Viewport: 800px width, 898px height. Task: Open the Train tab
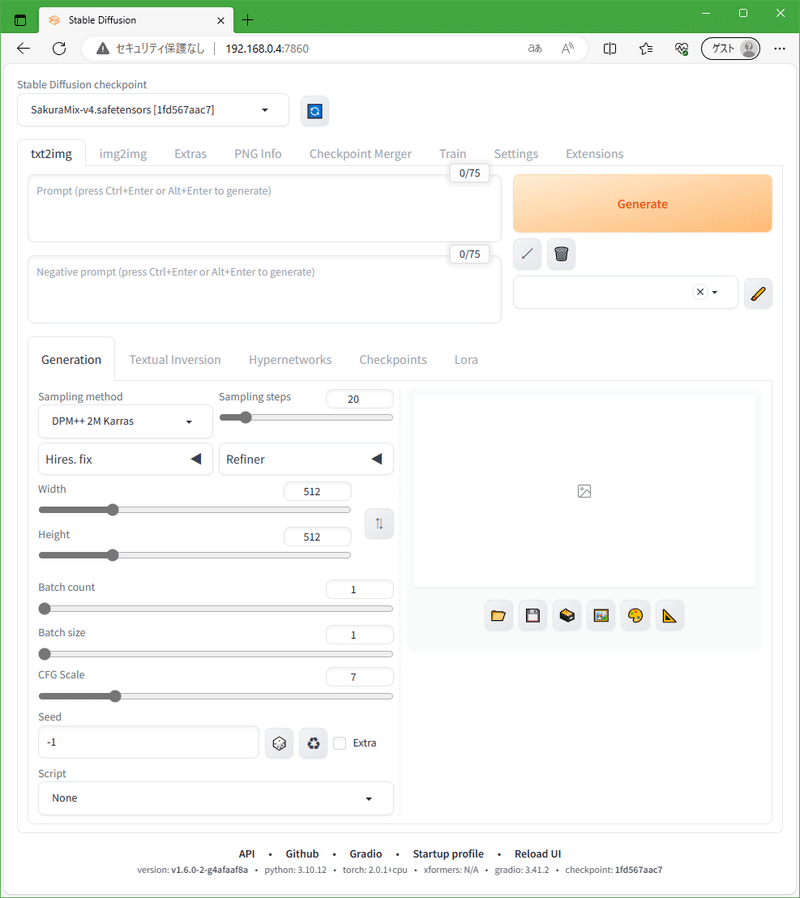click(x=452, y=154)
